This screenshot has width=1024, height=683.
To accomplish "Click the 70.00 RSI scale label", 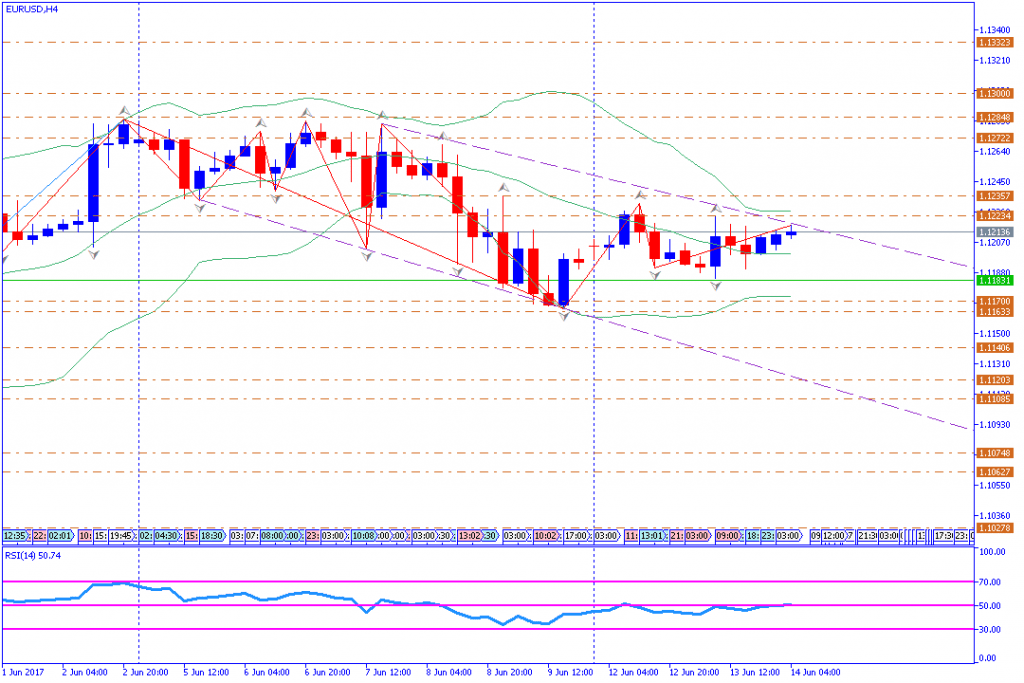I will pyautogui.click(x=991, y=581).
